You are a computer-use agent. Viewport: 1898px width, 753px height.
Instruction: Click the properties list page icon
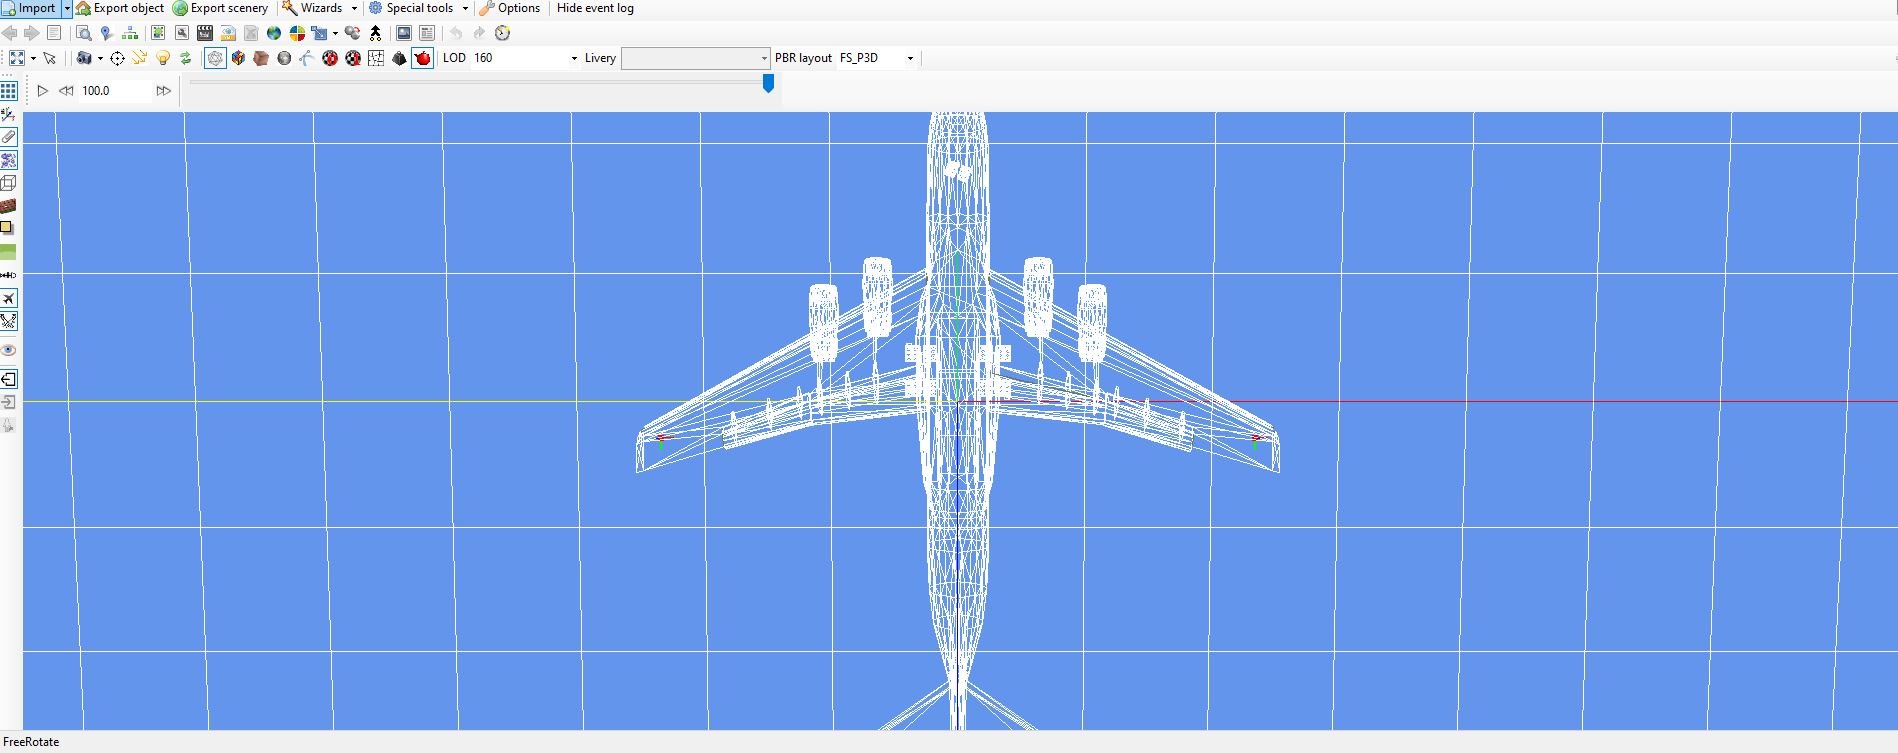click(x=427, y=33)
